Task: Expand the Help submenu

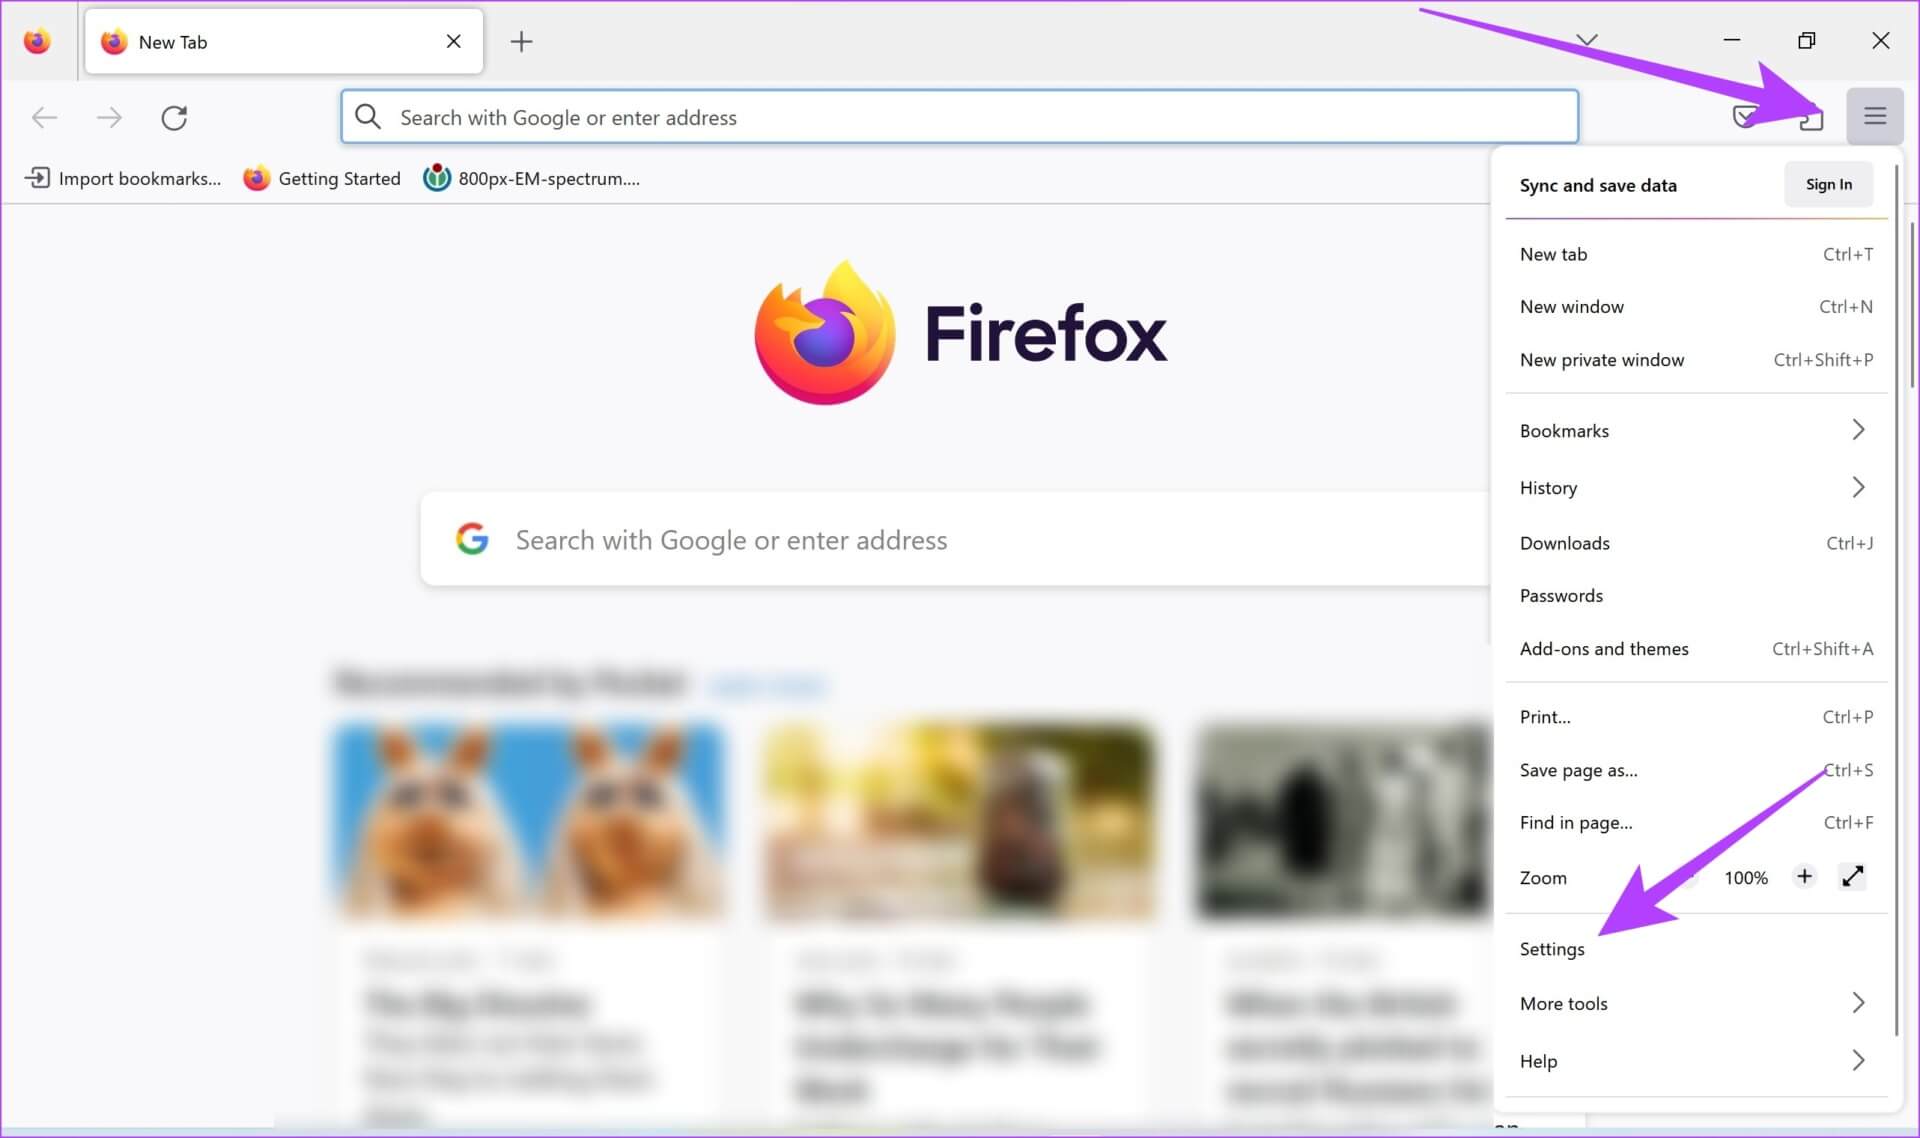Action: [x=1696, y=1061]
